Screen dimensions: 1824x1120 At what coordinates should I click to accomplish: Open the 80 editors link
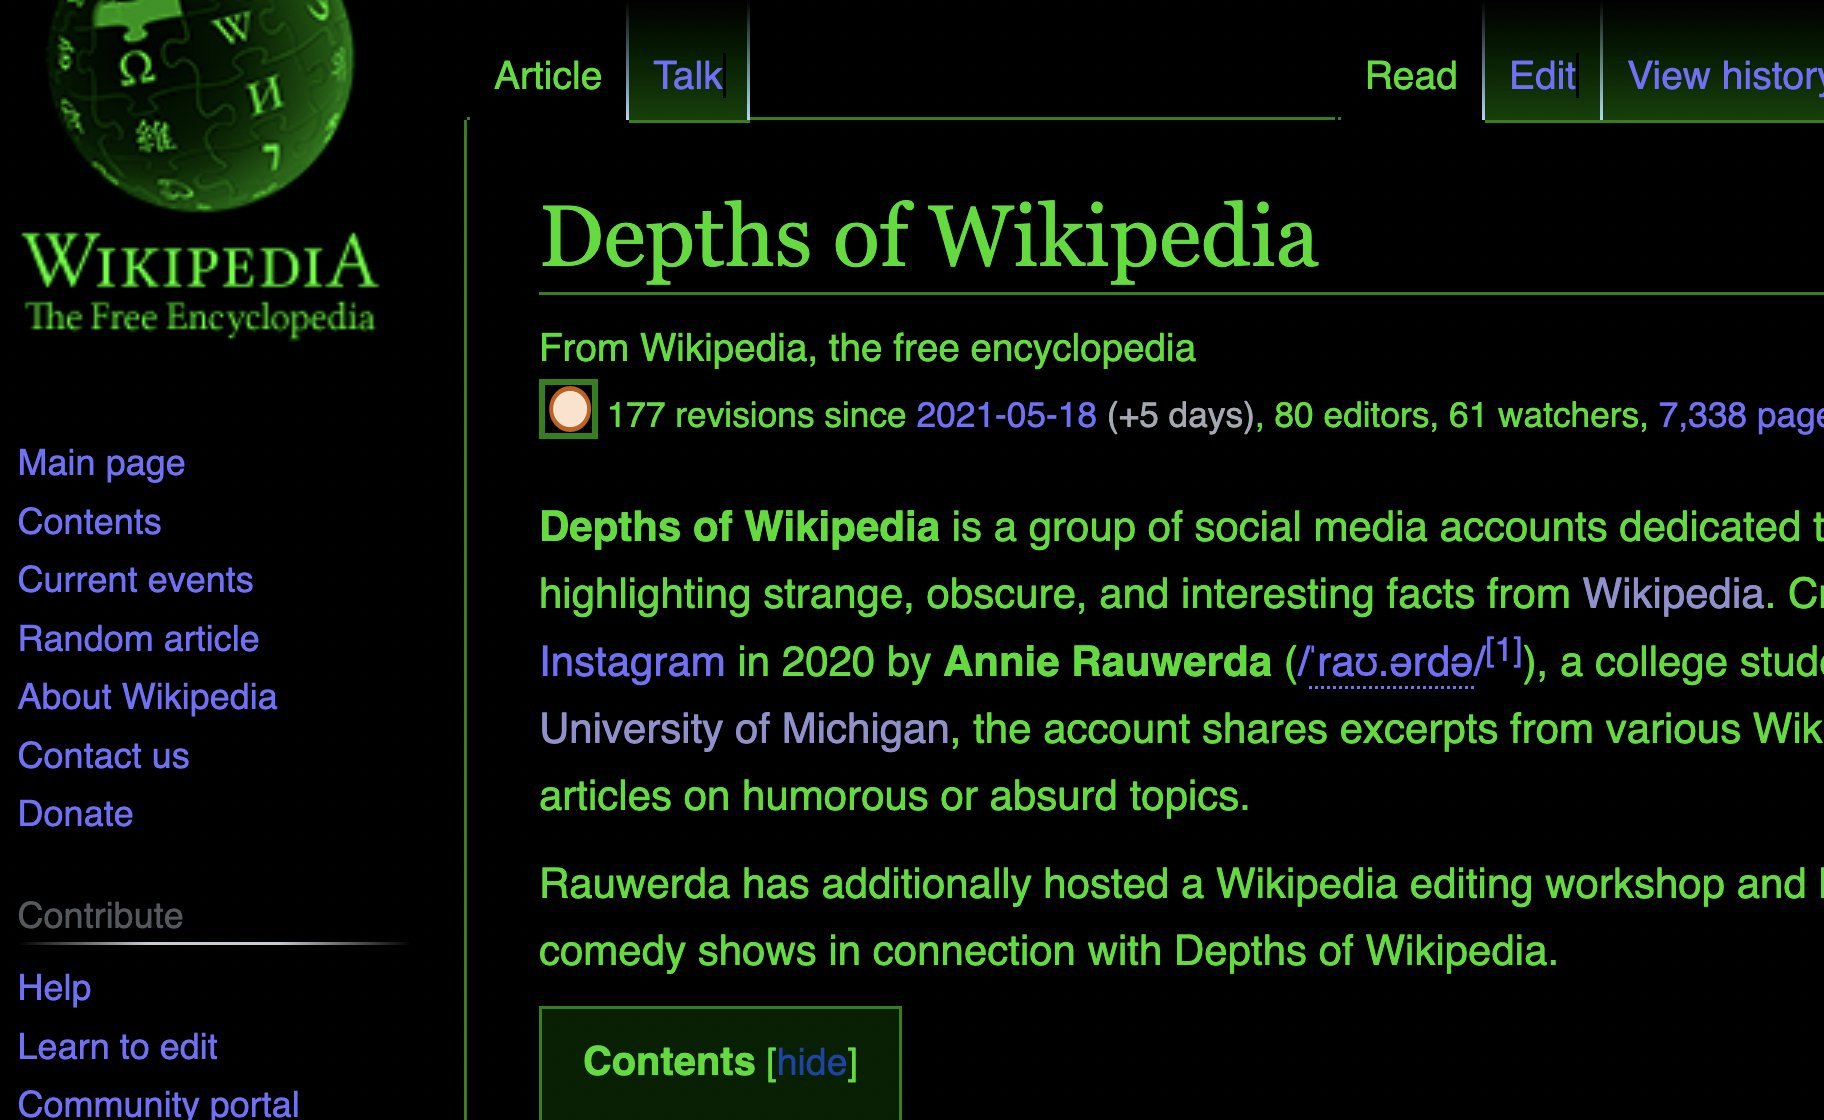pyautogui.click(x=1352, y=415)
